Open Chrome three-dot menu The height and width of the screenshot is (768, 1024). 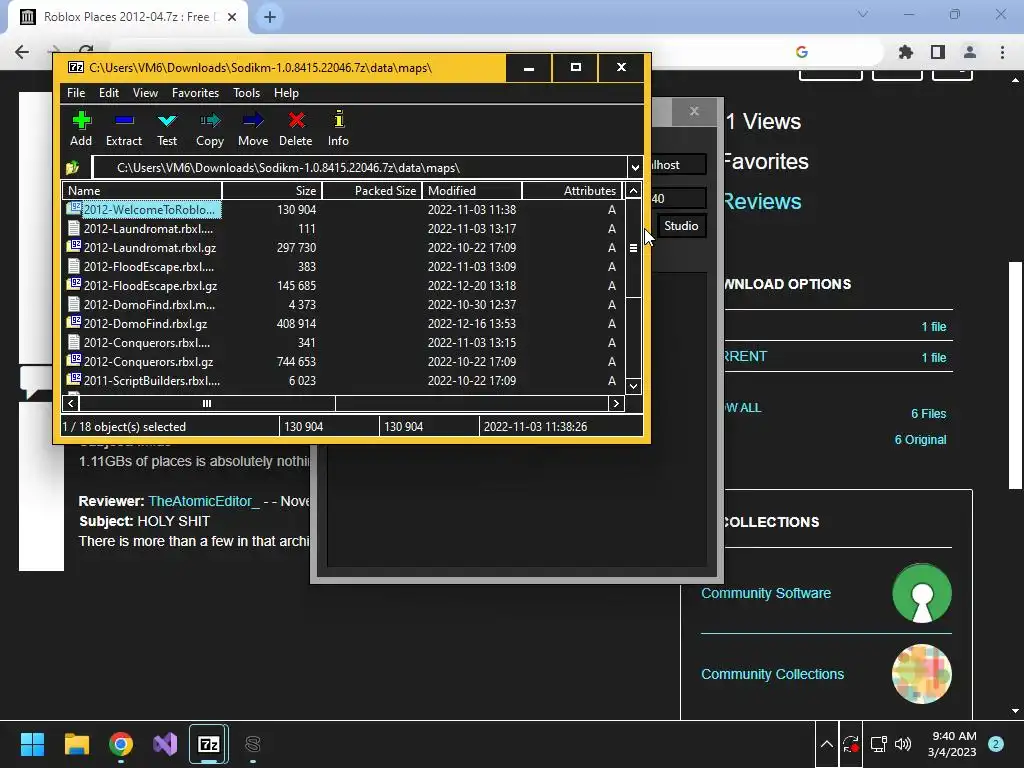1002,52
